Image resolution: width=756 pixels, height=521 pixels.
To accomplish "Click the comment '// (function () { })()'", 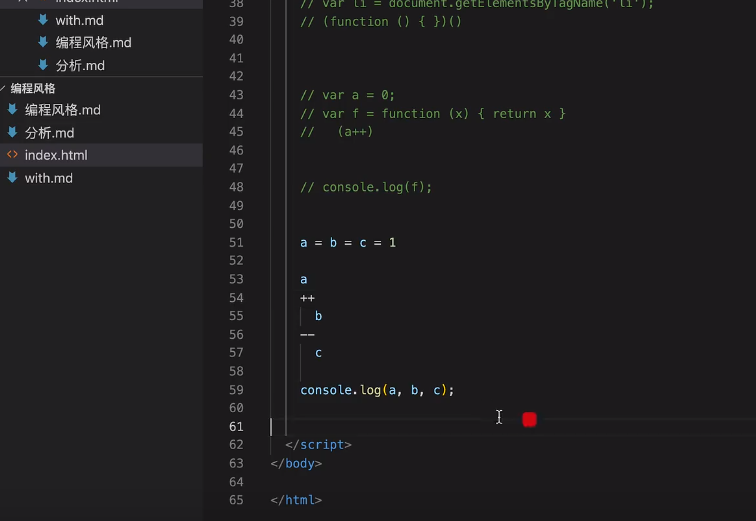I will pyautogui.click(x=381, y=22).
